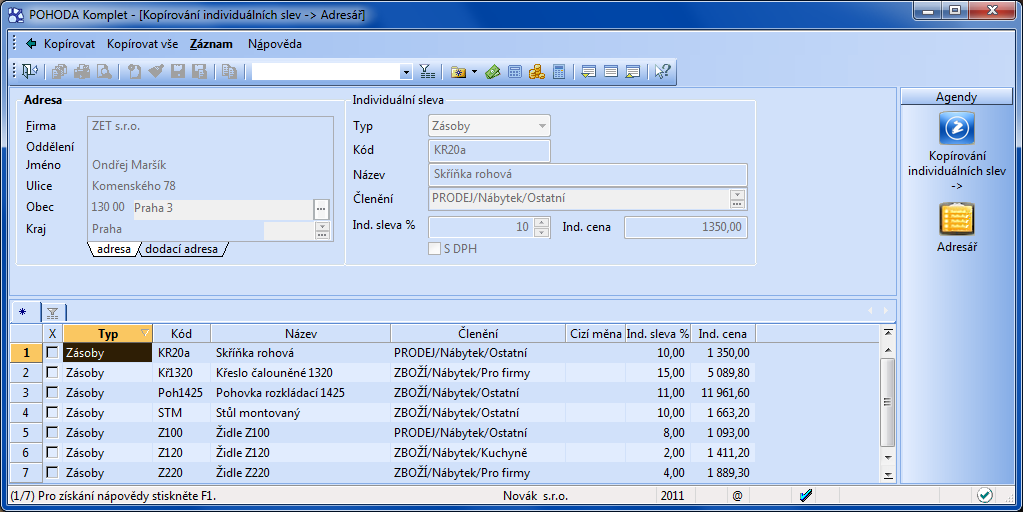Check the X box for row STM
1023x512 pixels.
(52, 412)
